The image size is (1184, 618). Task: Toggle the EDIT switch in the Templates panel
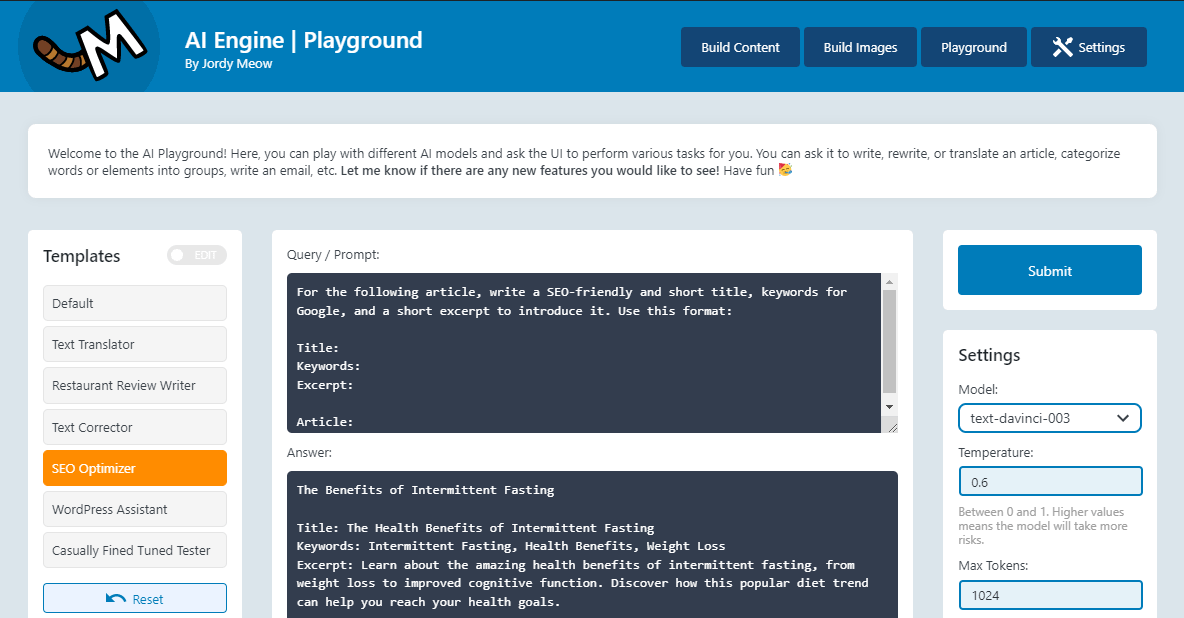[x=196, y=255]
